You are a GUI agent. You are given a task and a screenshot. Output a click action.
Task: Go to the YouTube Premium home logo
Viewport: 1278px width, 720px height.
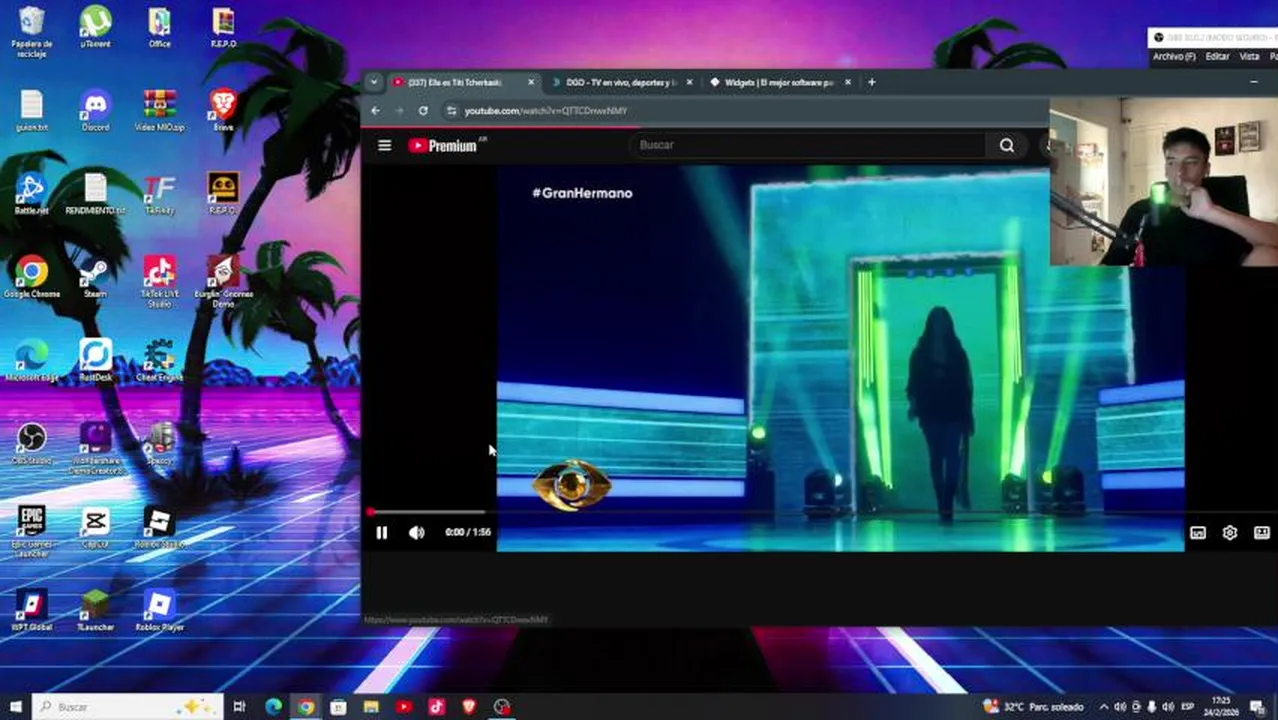click(x=444, y=145)
